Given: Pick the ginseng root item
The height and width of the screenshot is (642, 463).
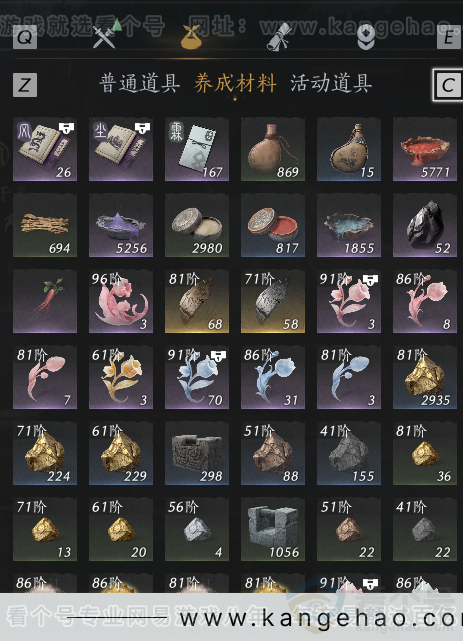Looking at the screenshot, I should pyautogui.click(x=45, y=301).
